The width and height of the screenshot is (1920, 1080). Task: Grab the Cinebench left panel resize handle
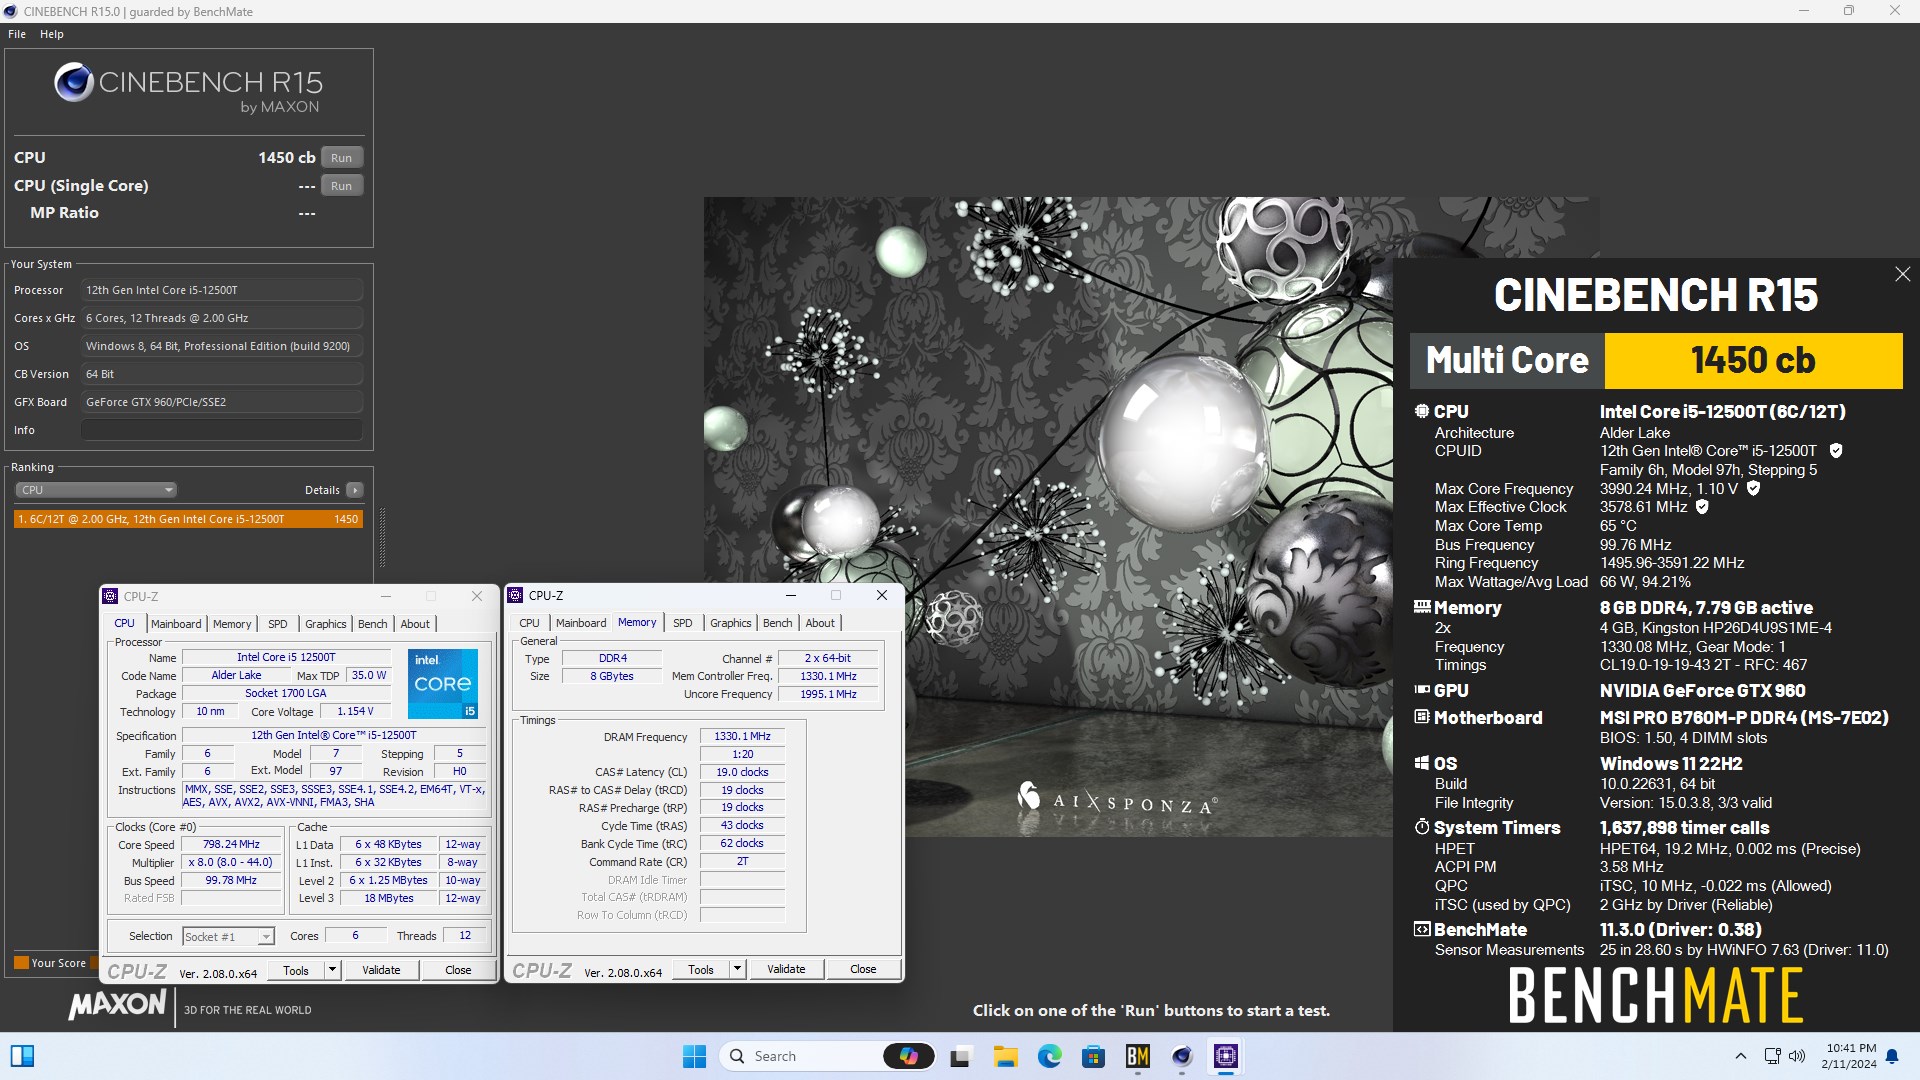tap(382, 538)
